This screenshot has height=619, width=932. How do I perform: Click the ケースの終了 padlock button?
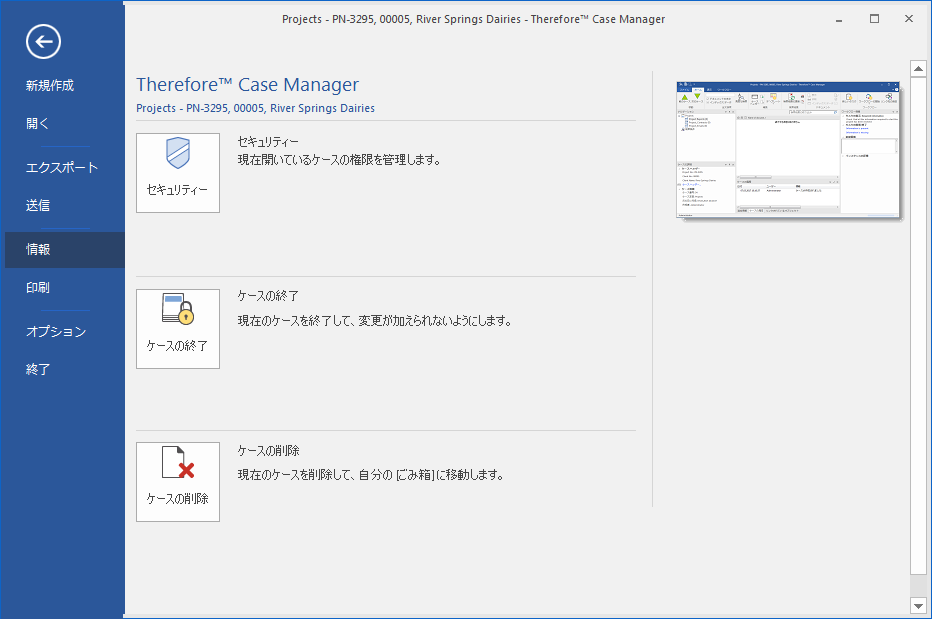tap(178, 329)
